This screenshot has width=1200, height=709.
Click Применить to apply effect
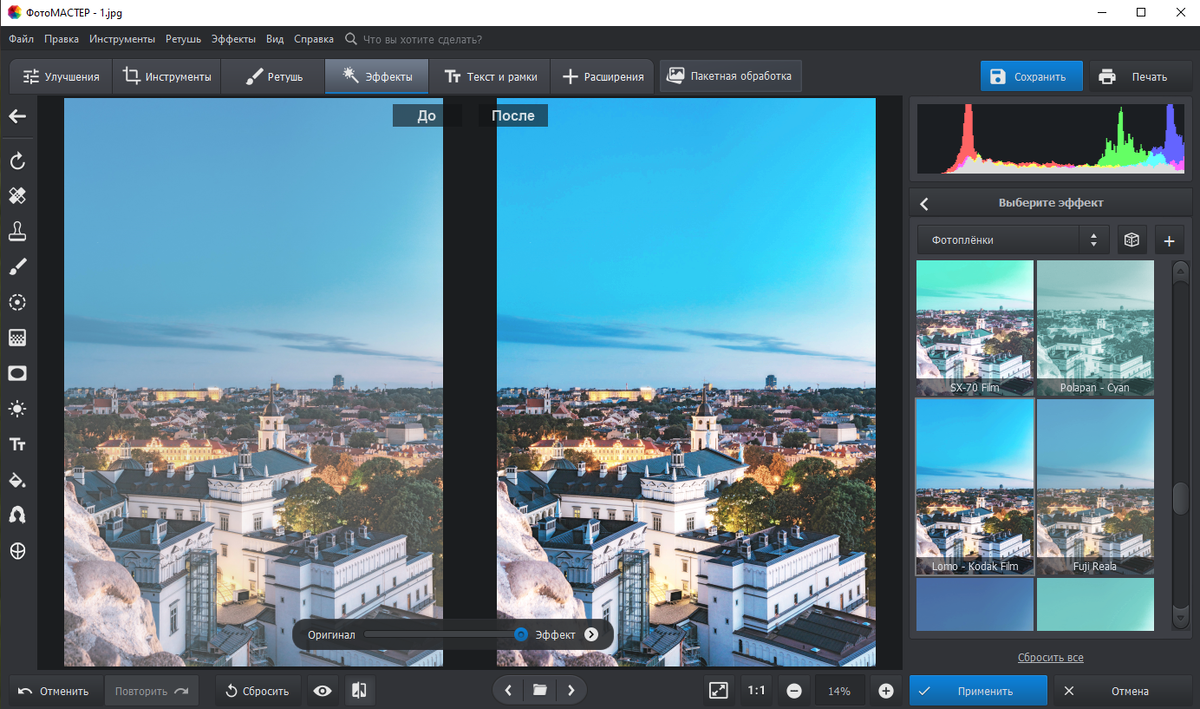point(978,691)
